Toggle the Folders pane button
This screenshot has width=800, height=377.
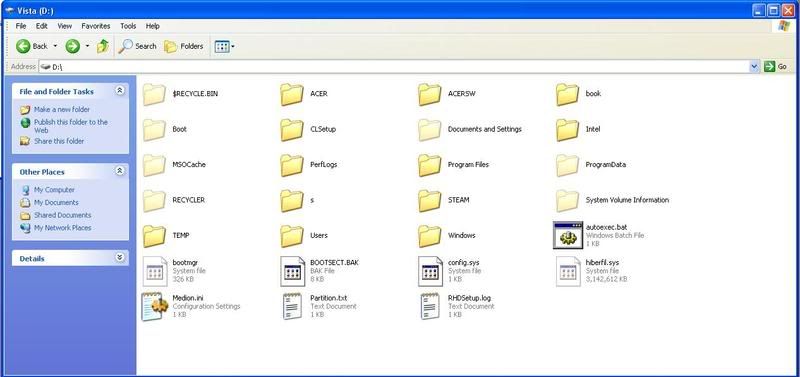pyautogui.click(x=184, y=46)
